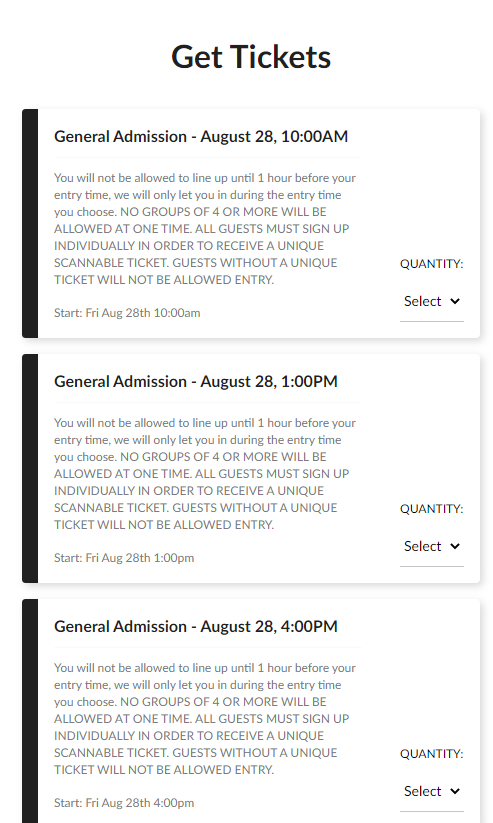493x823 pixels.
Task: Click General Admission August 28, 10:00AM title
Action: pos(201,136)
